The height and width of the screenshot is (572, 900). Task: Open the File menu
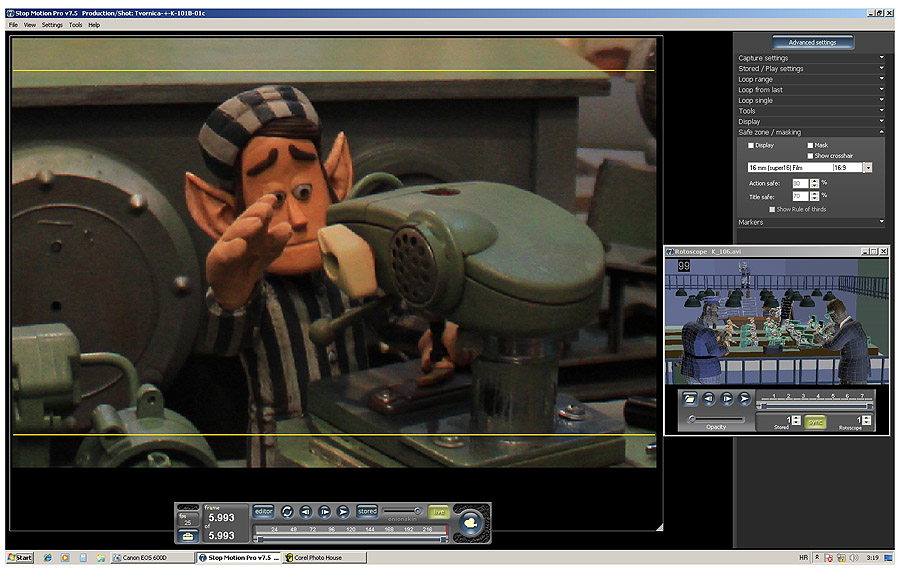(13, 25)
